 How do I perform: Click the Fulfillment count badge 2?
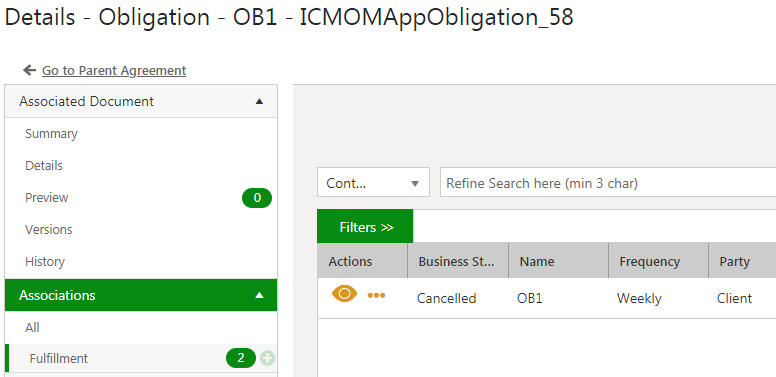point(241,358)
